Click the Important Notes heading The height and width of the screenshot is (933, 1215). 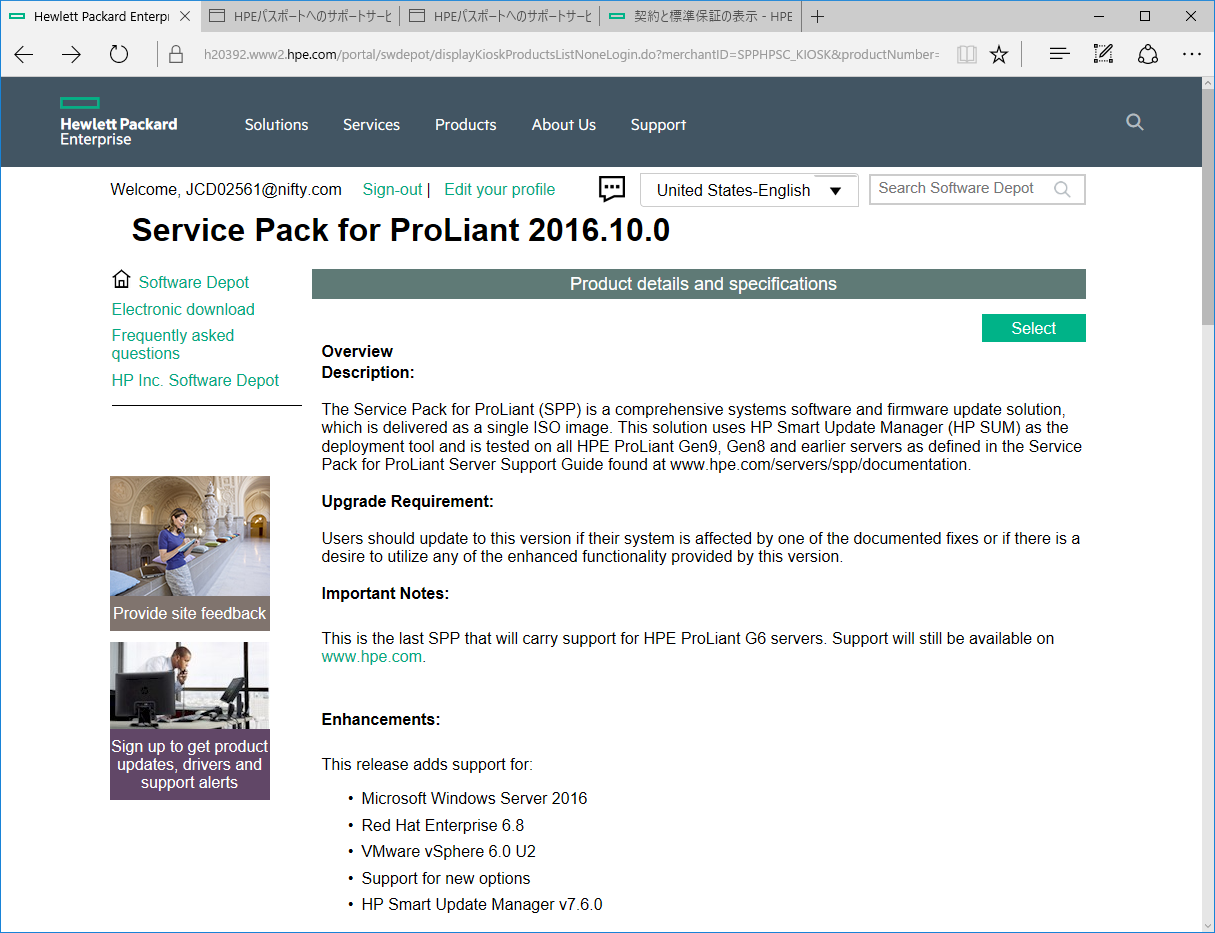pos(385,593)
